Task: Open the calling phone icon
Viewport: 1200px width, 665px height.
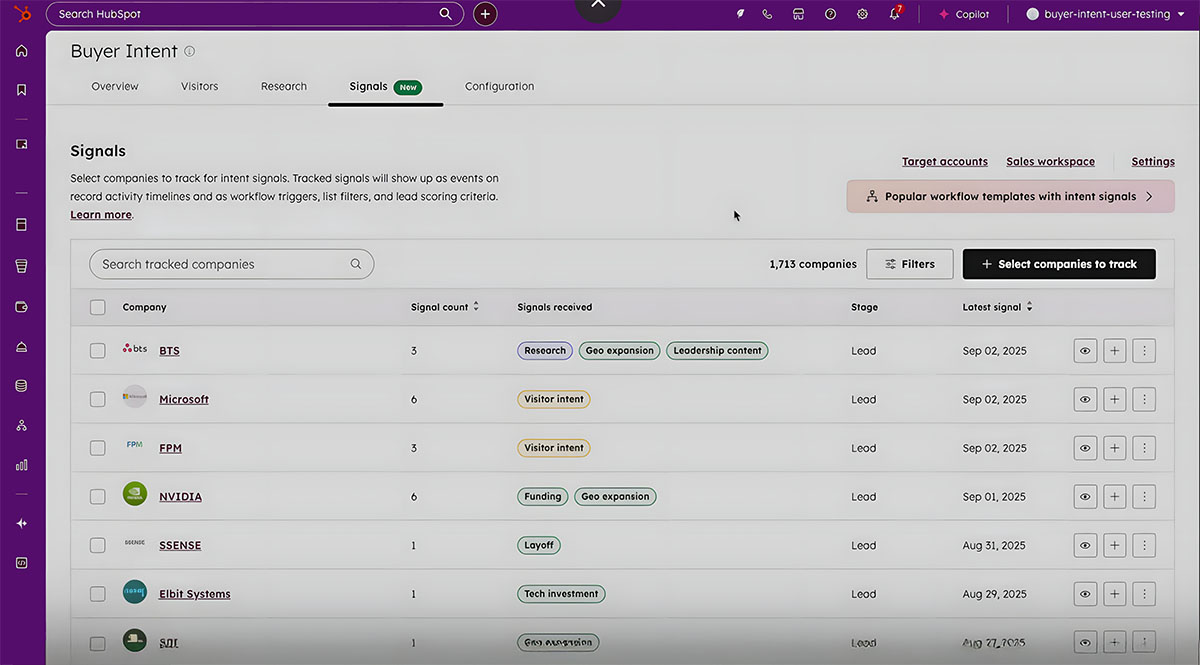Action: tap(767, 14)
